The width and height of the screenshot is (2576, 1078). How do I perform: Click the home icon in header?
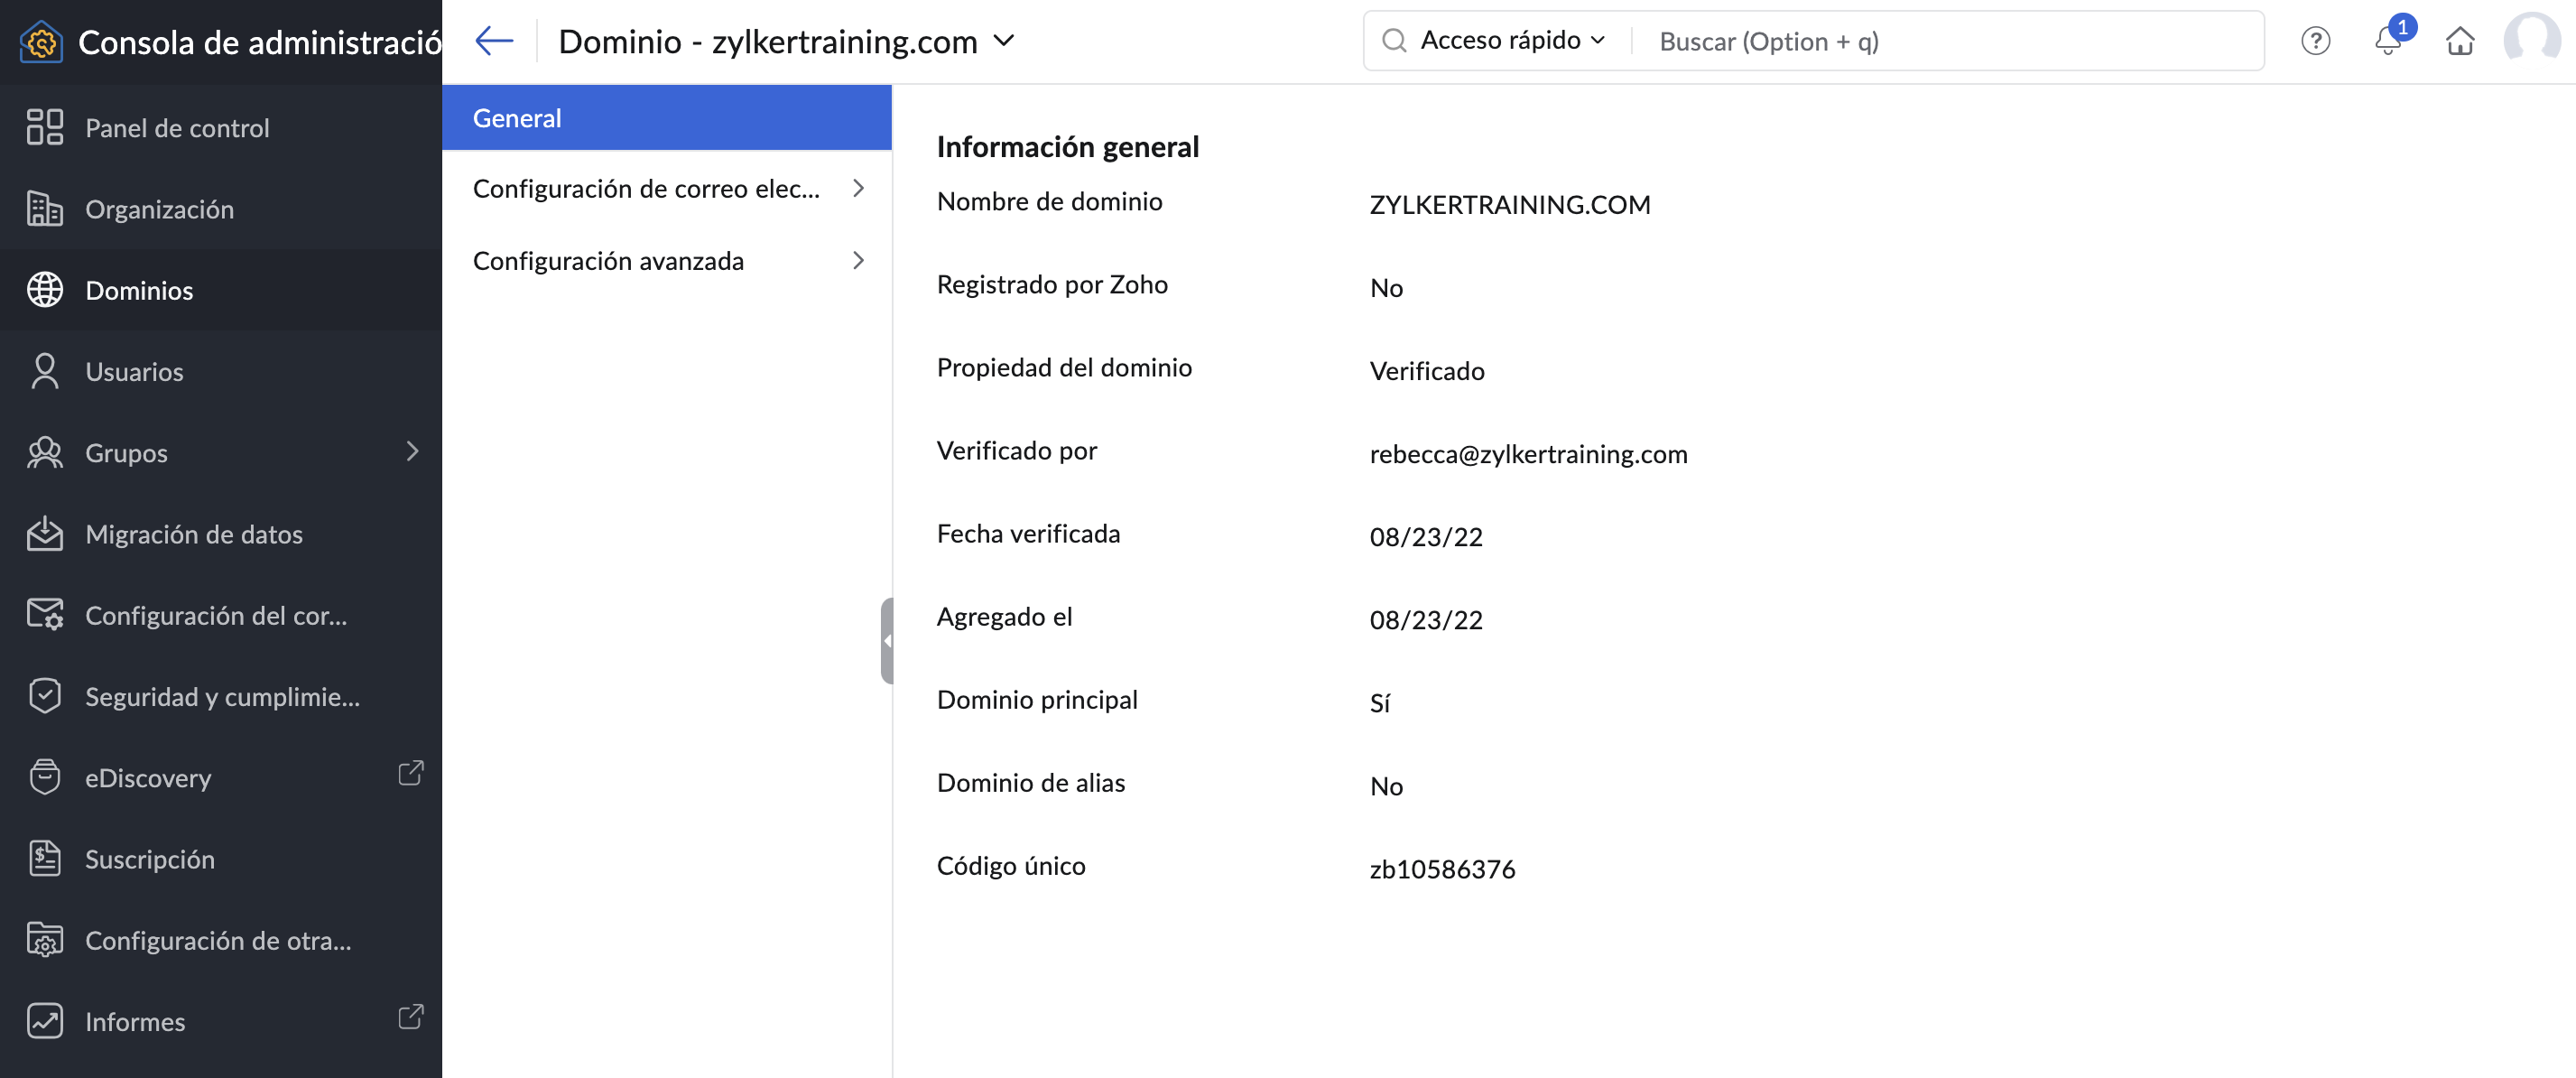tap(2460, 41)
